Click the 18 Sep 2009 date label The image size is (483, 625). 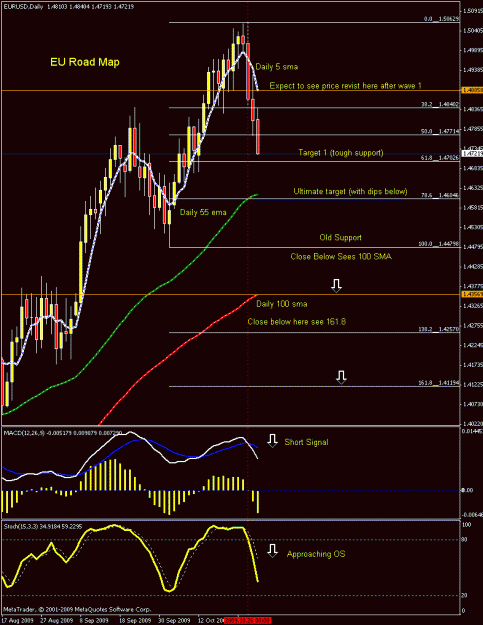(134, 621)
